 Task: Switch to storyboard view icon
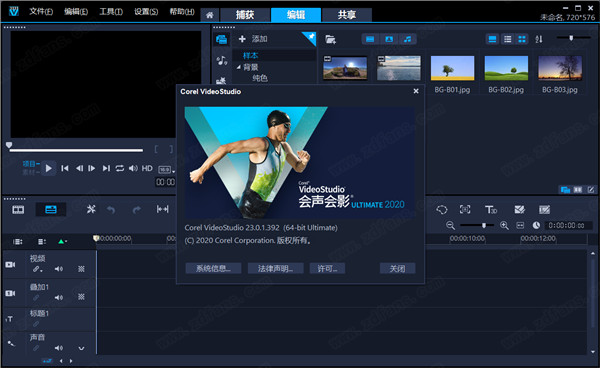click(18, 210)
